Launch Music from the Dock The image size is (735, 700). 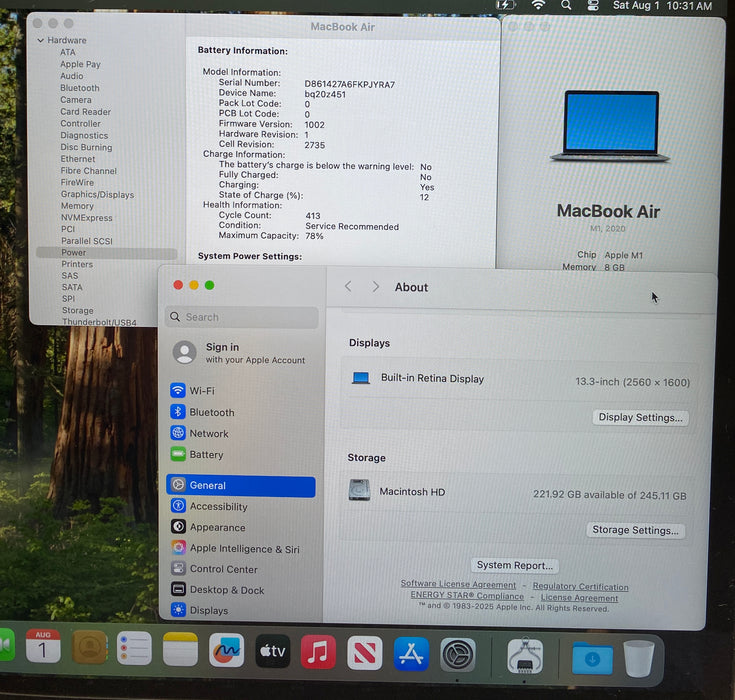318,652
